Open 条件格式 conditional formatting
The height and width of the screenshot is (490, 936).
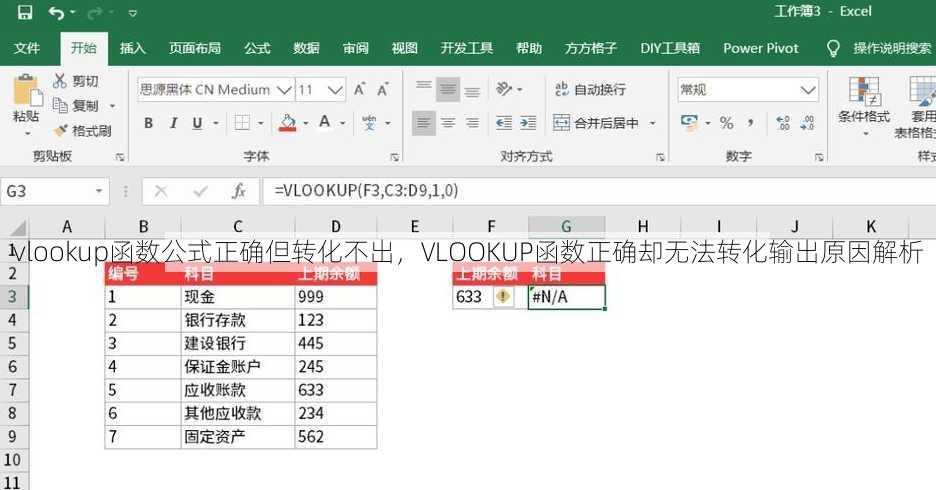point(864,105)
